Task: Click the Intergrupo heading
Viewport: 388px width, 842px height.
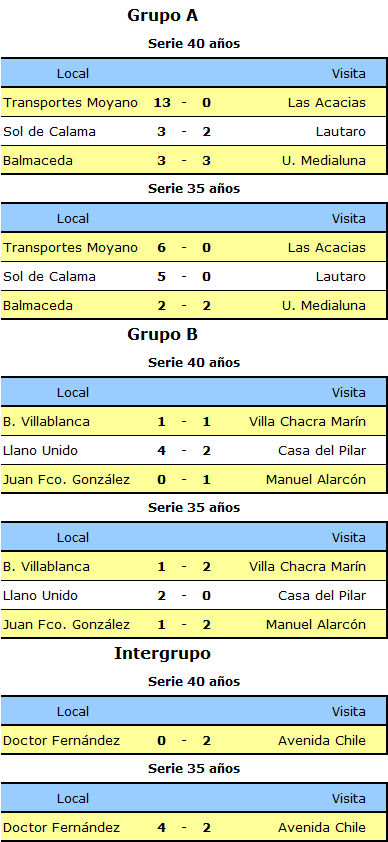Action: click(163, 654)
